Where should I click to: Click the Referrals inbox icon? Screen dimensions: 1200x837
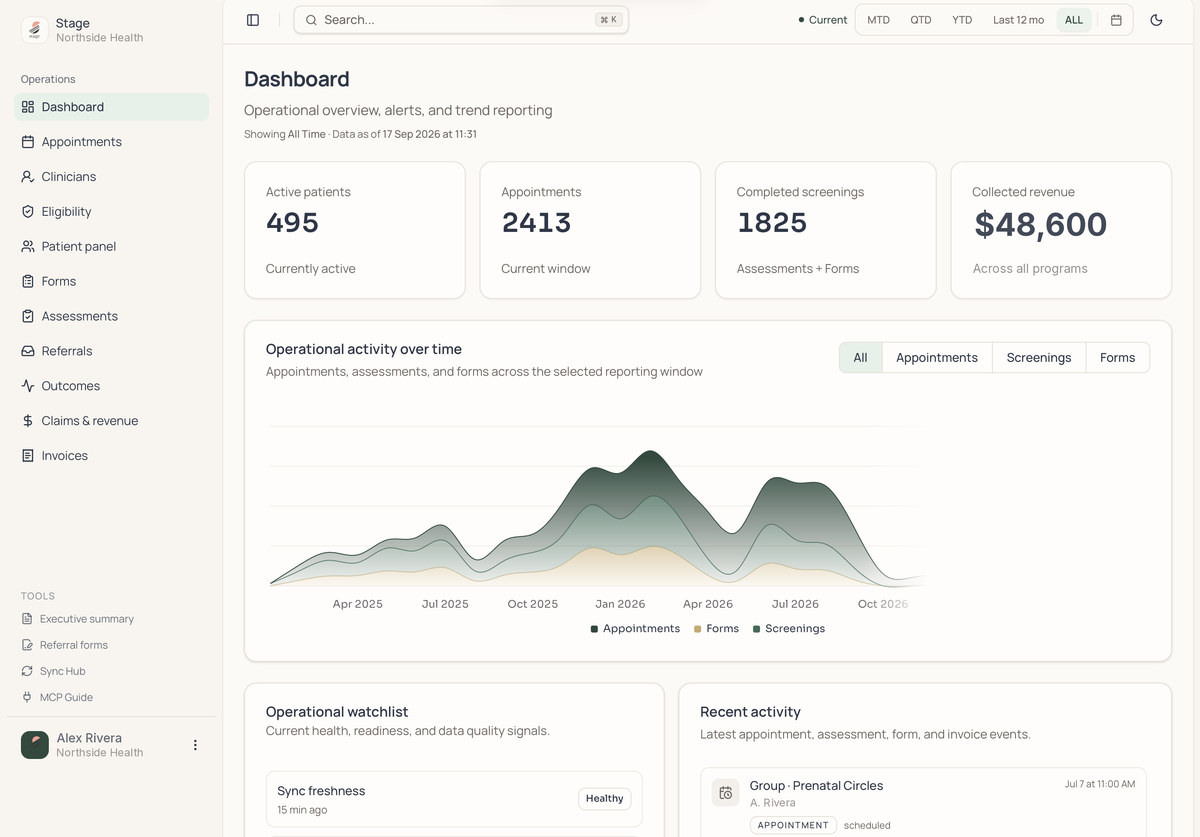click(x=28, y=351)
